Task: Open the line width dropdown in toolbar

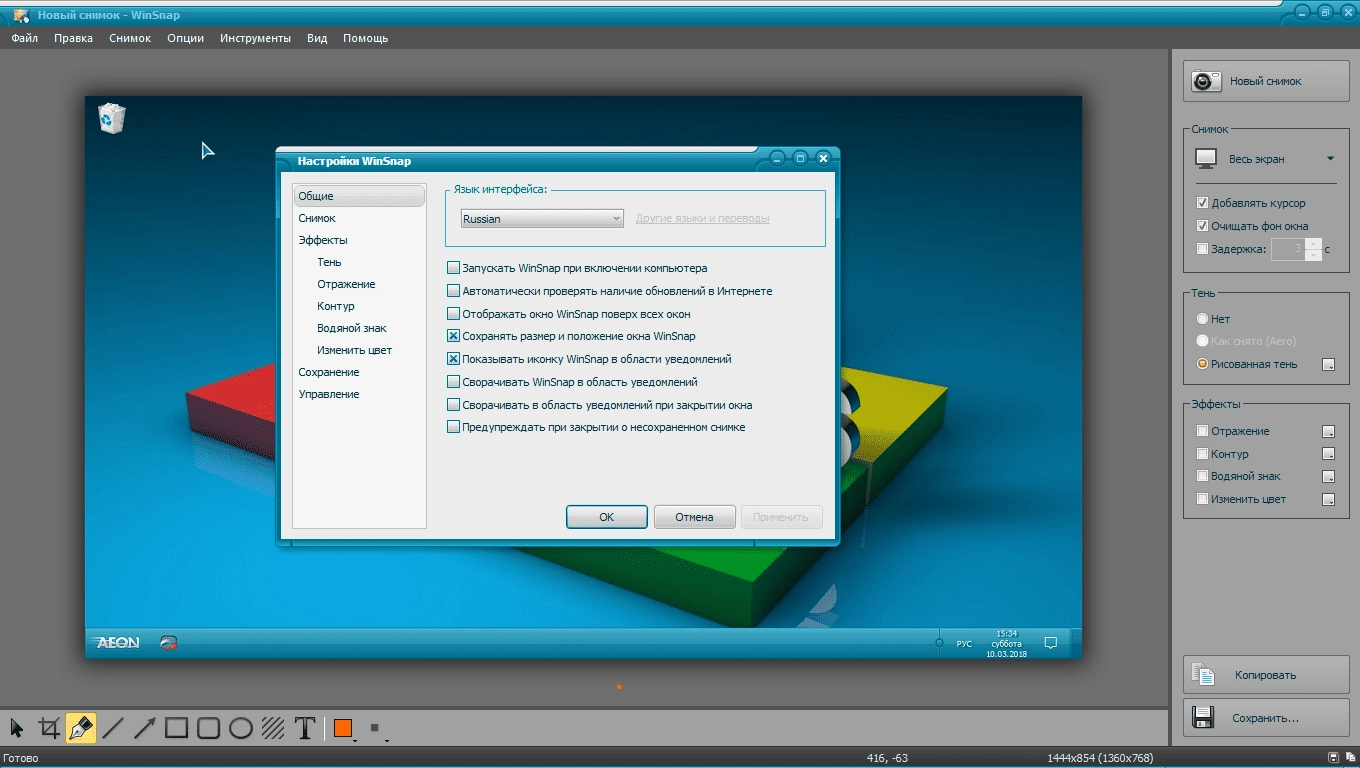Action: pos(376,729)
